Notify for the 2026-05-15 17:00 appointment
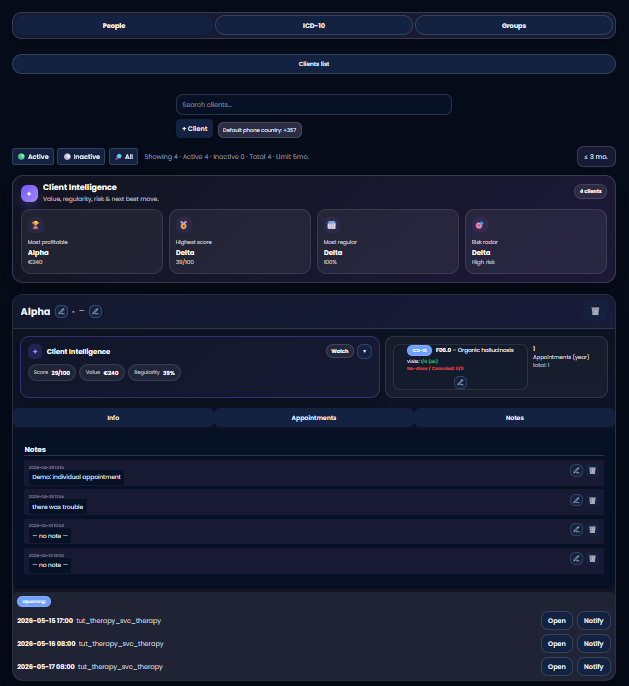This screenshot has height=686, width=629. [594, 621]
